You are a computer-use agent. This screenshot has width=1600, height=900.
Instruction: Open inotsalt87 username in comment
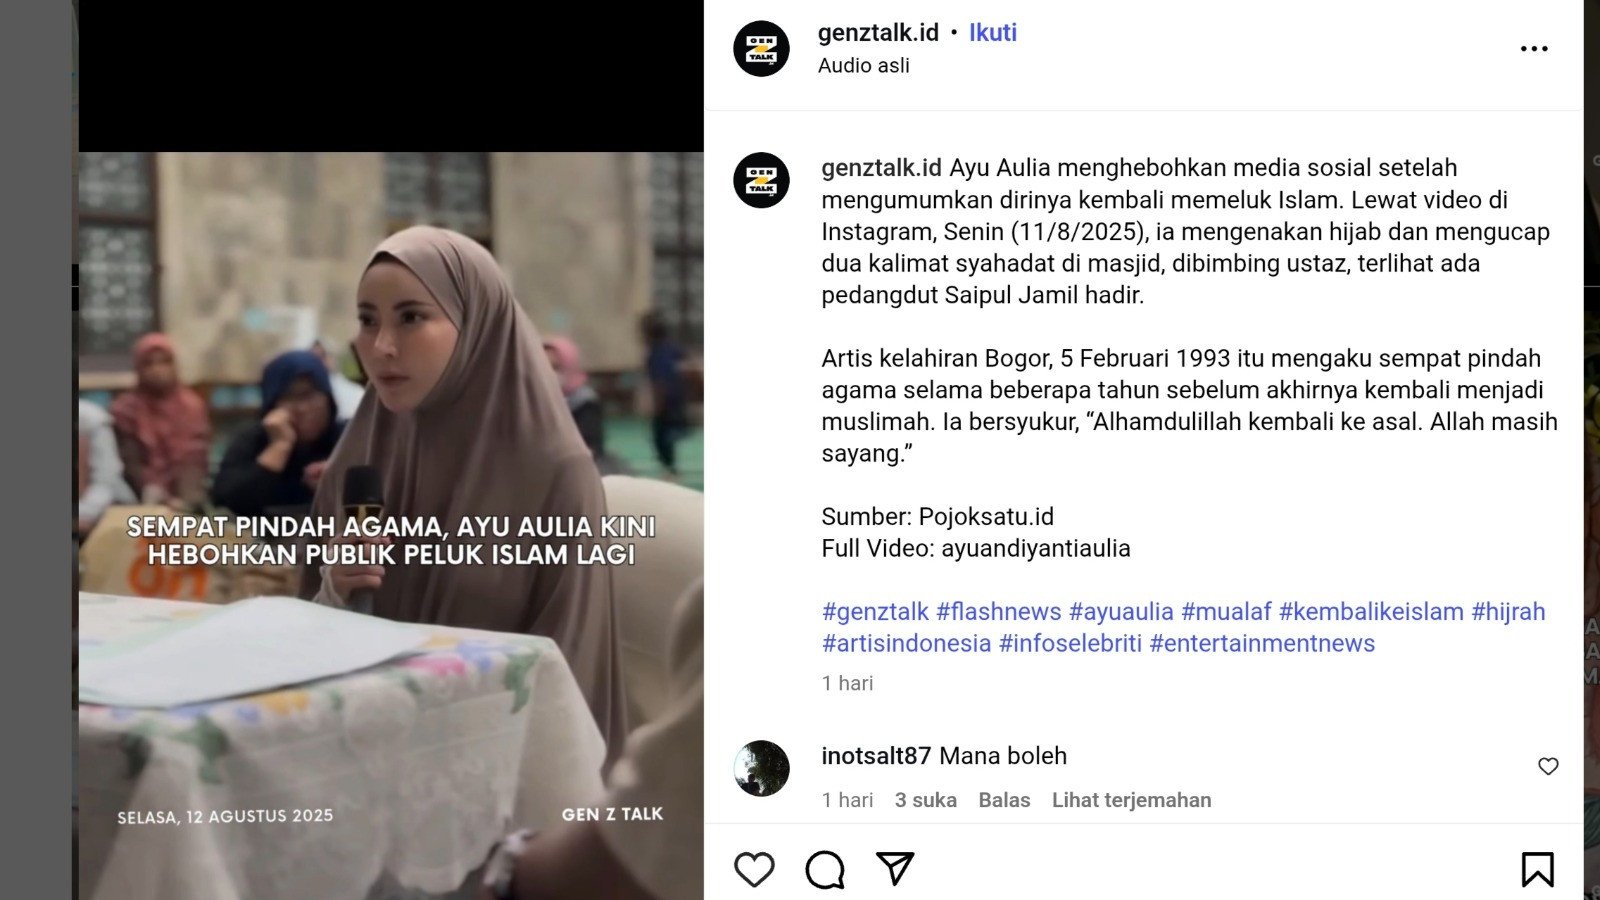876,756
